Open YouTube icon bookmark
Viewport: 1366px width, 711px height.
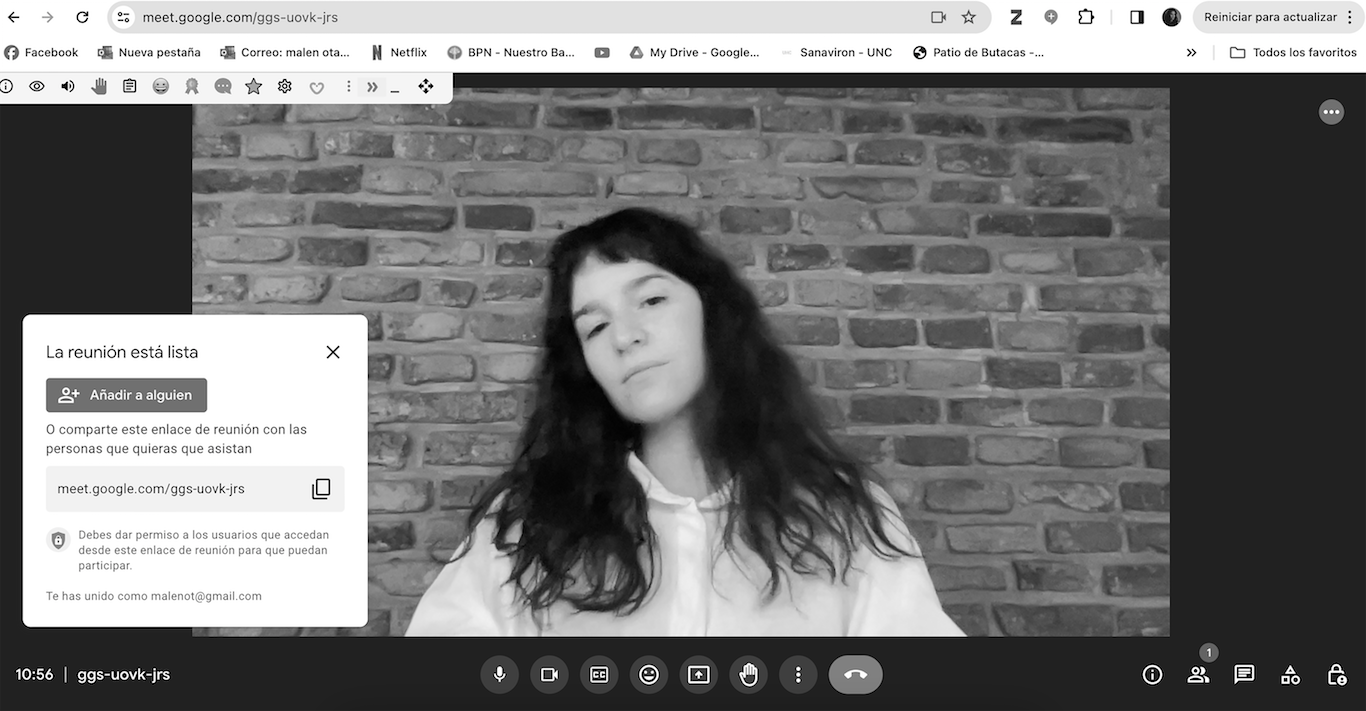tap(602, 52)
